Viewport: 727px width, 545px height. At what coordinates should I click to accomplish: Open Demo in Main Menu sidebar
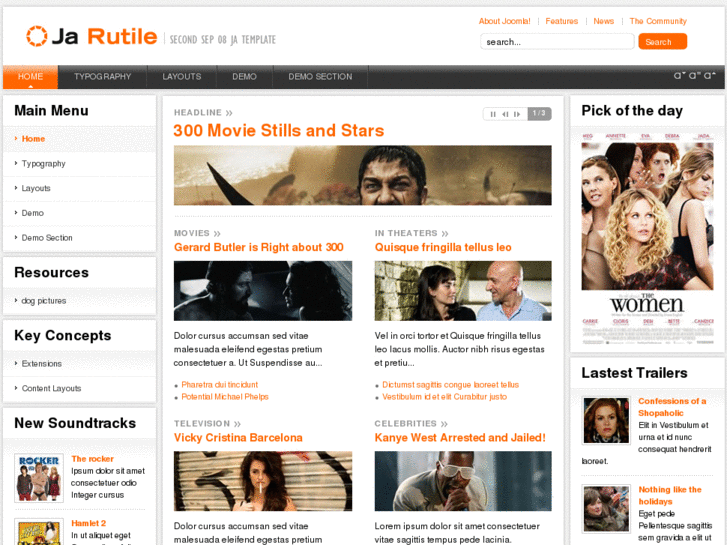coord(32,213)
